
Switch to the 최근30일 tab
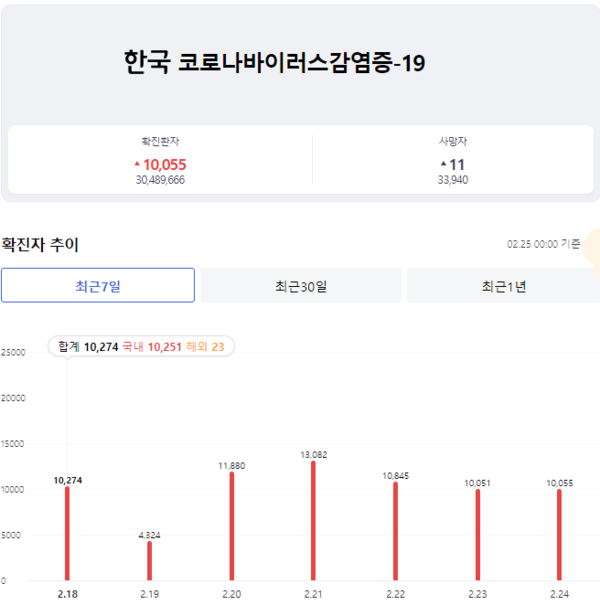[x=301, y=286]
